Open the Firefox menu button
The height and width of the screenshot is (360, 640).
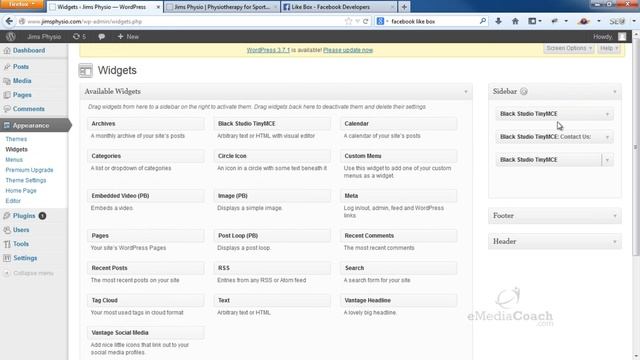click(22, 4)
